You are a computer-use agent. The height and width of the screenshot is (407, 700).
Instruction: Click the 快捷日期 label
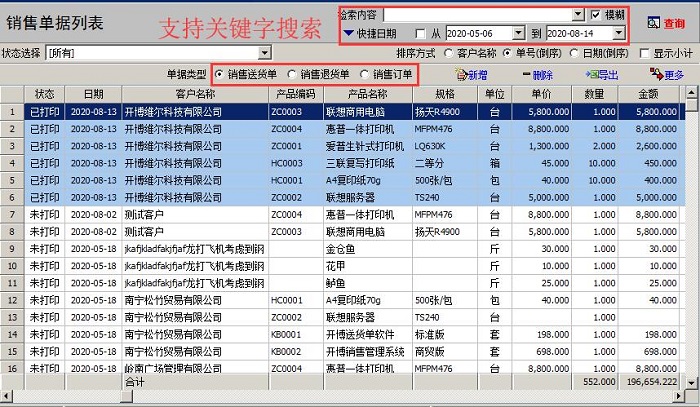376,33
